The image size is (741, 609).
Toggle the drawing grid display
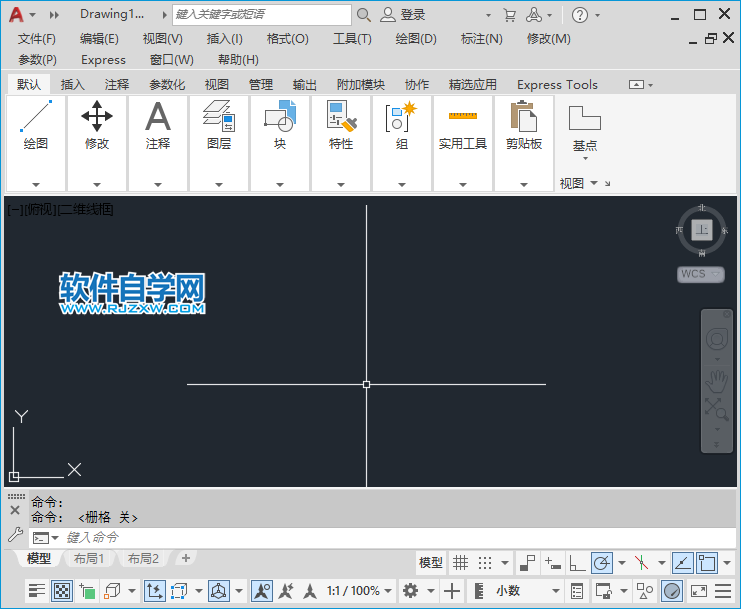[460, 563]
